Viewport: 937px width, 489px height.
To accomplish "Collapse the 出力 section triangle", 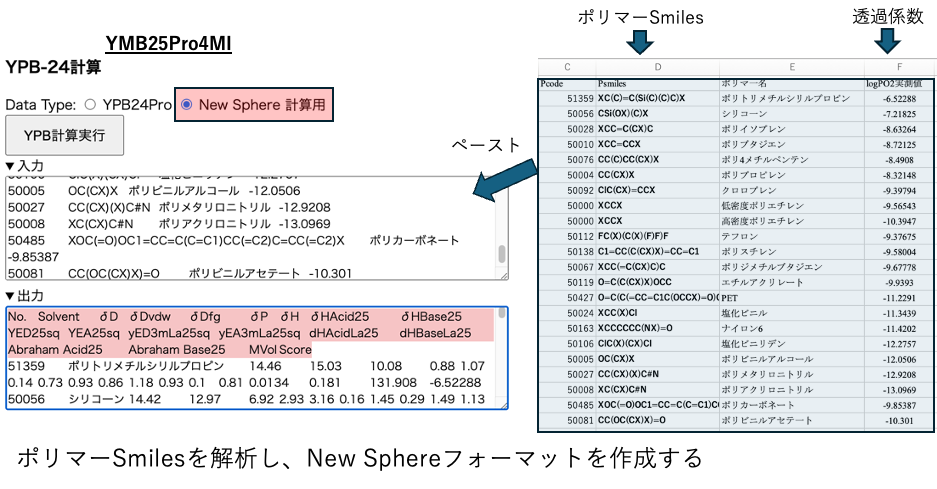I will [10, 296].
